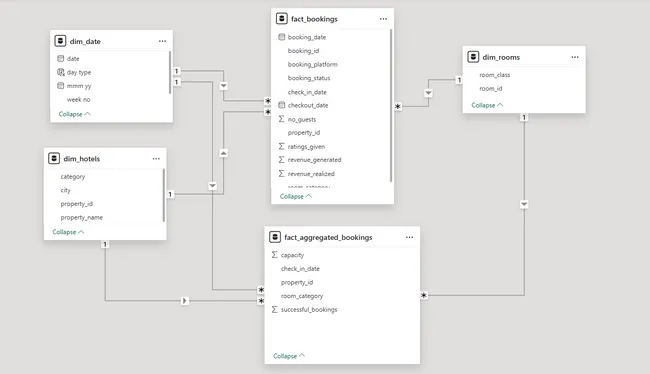Select the booking_platform field
Image resolution: width=650 pixels, height=374 pixels.
(x=313, y=64)
